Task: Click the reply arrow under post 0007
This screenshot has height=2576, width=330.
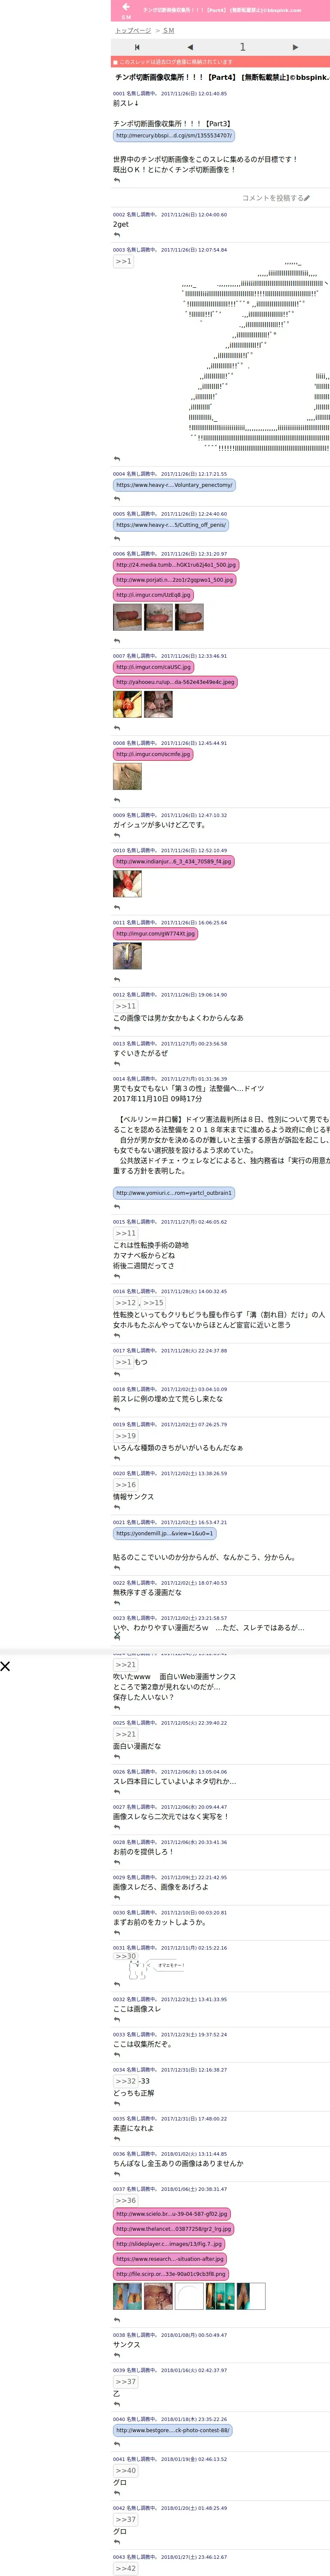Action: 117,728
